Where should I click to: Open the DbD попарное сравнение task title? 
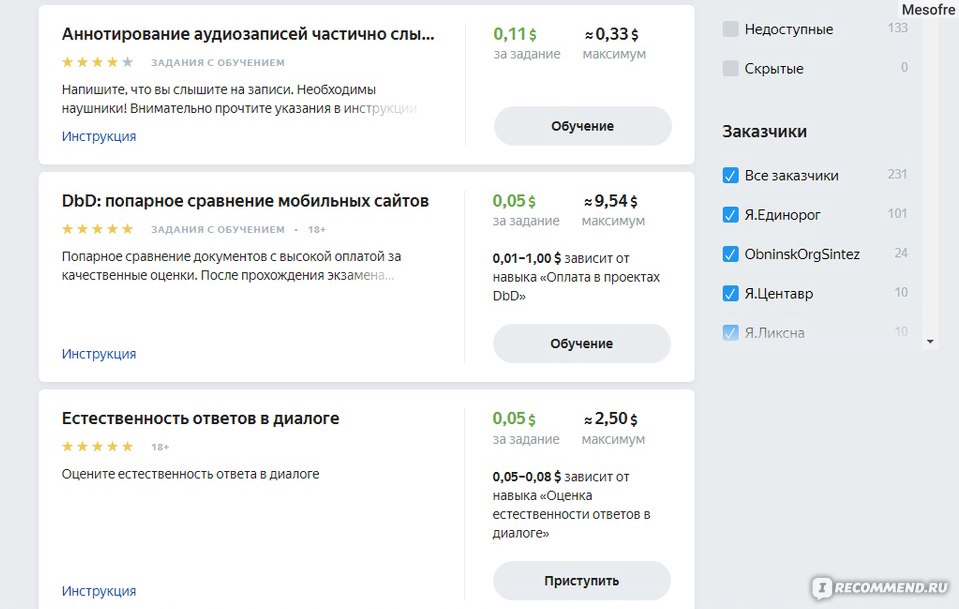pyautogui.click(x=245, y=201)
